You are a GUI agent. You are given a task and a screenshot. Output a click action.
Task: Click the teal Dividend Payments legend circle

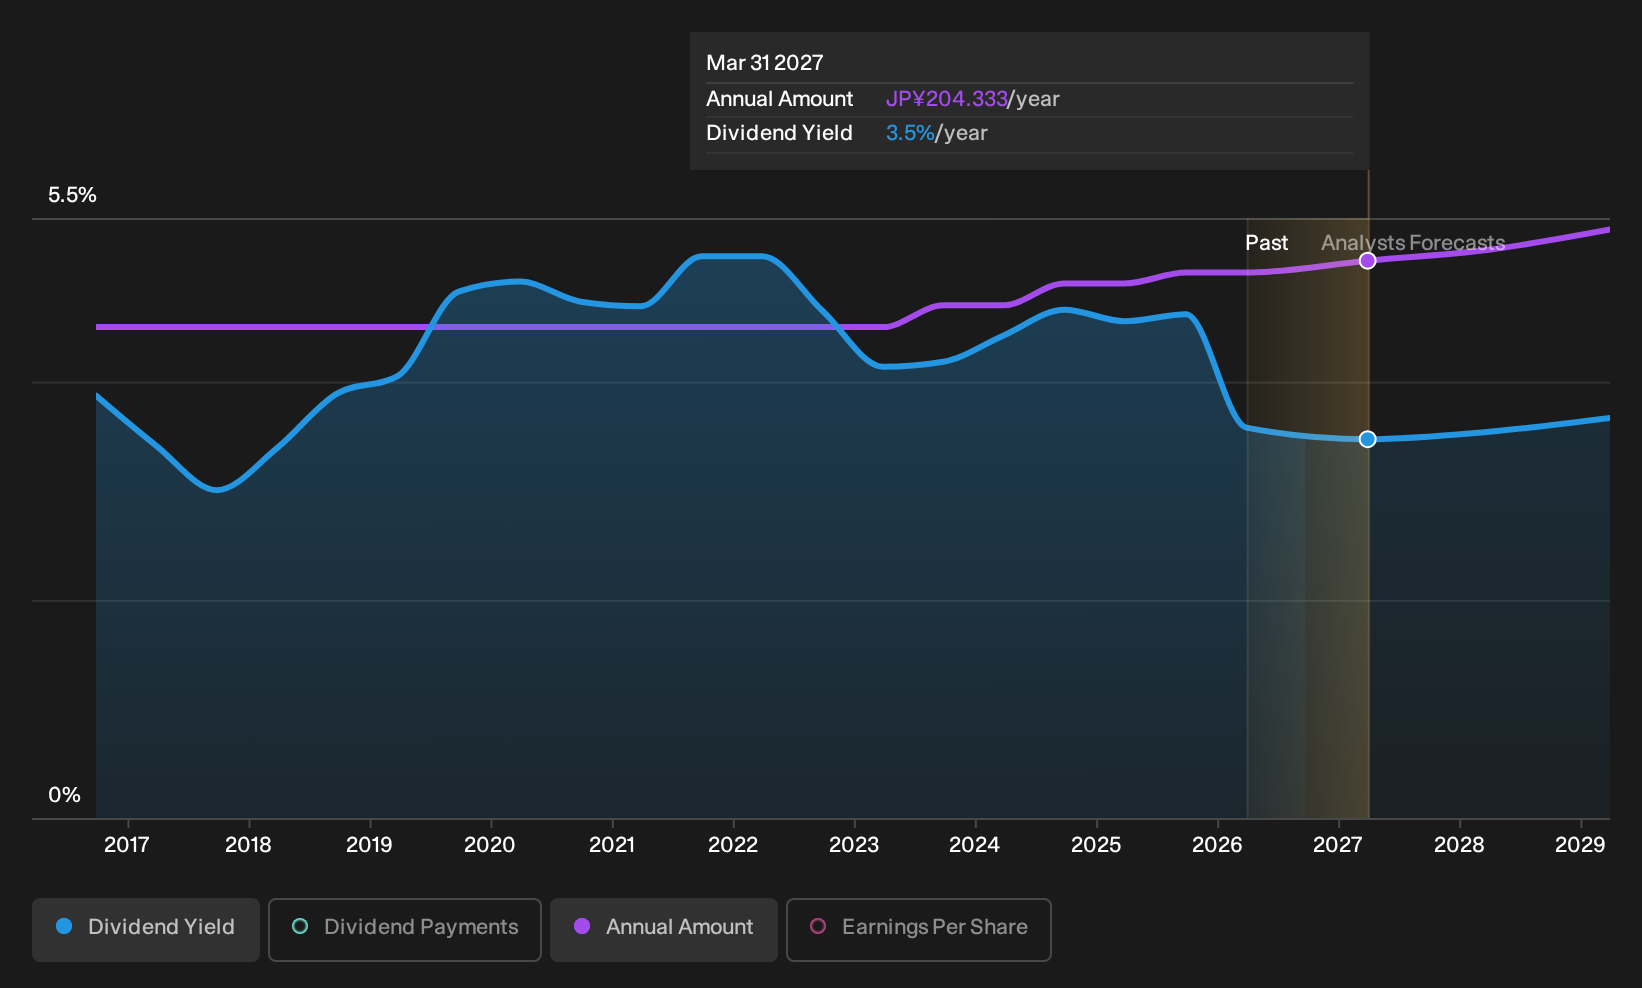pyautogui.click(x=300, y=926)
